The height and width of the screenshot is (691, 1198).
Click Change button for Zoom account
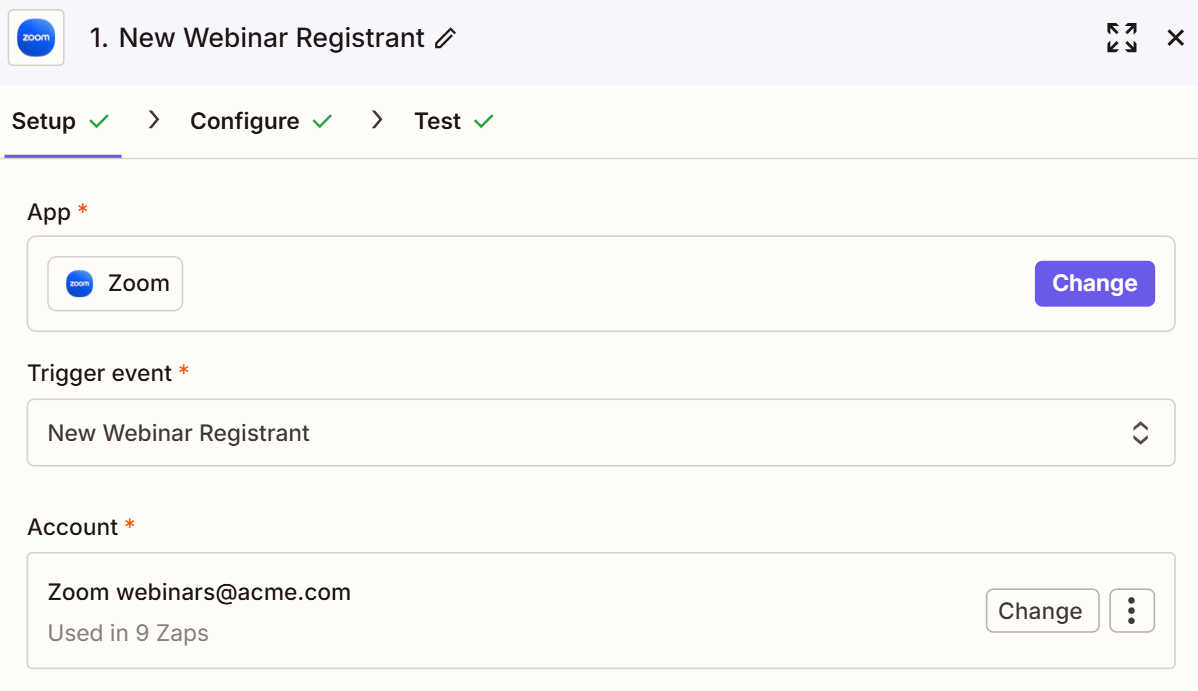(x=1041, y=611)
